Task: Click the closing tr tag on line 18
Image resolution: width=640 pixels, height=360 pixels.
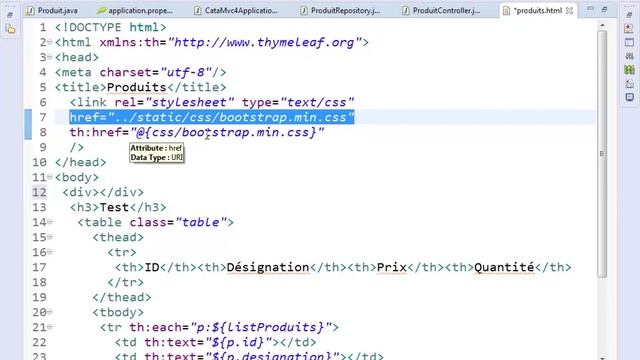Action: coord(125,282)
